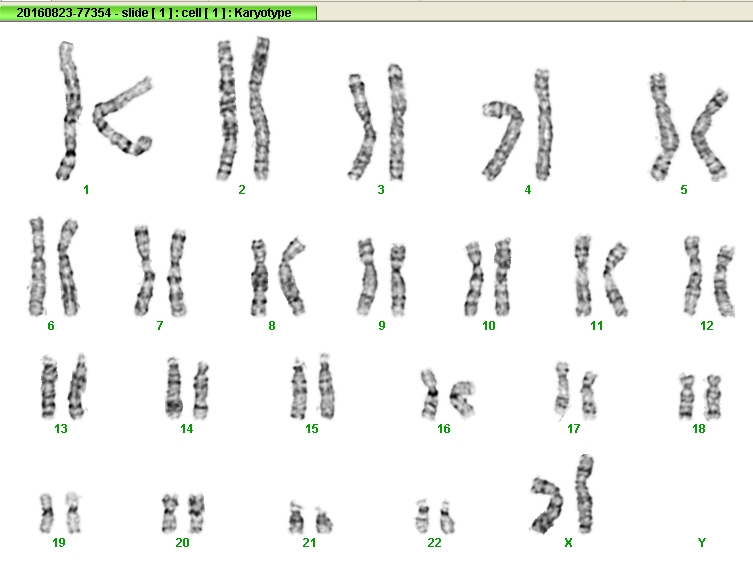Select the chromosome 18 pair
This screenshot has width=753, height=582.
coord(701,397)
